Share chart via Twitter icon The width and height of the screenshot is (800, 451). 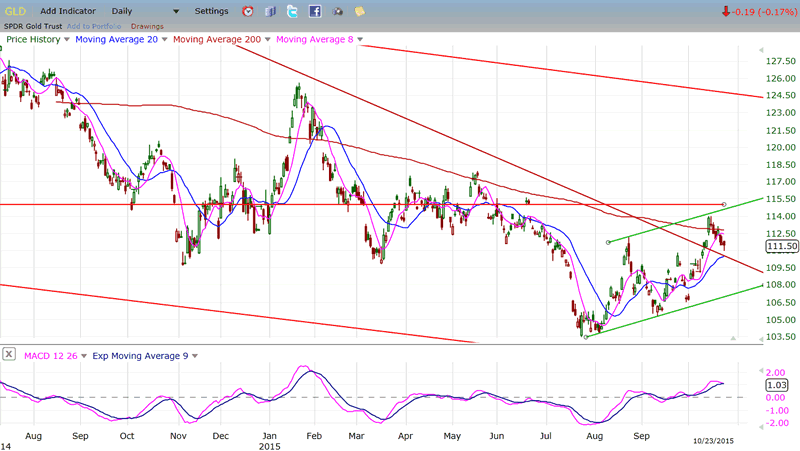(x=292, y=11)
